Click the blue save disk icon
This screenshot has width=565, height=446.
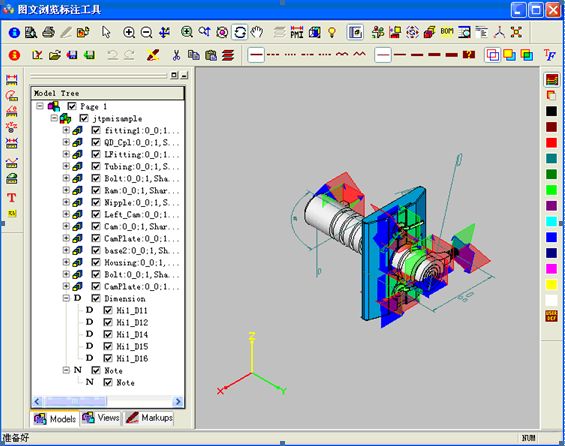coord(72,55)
